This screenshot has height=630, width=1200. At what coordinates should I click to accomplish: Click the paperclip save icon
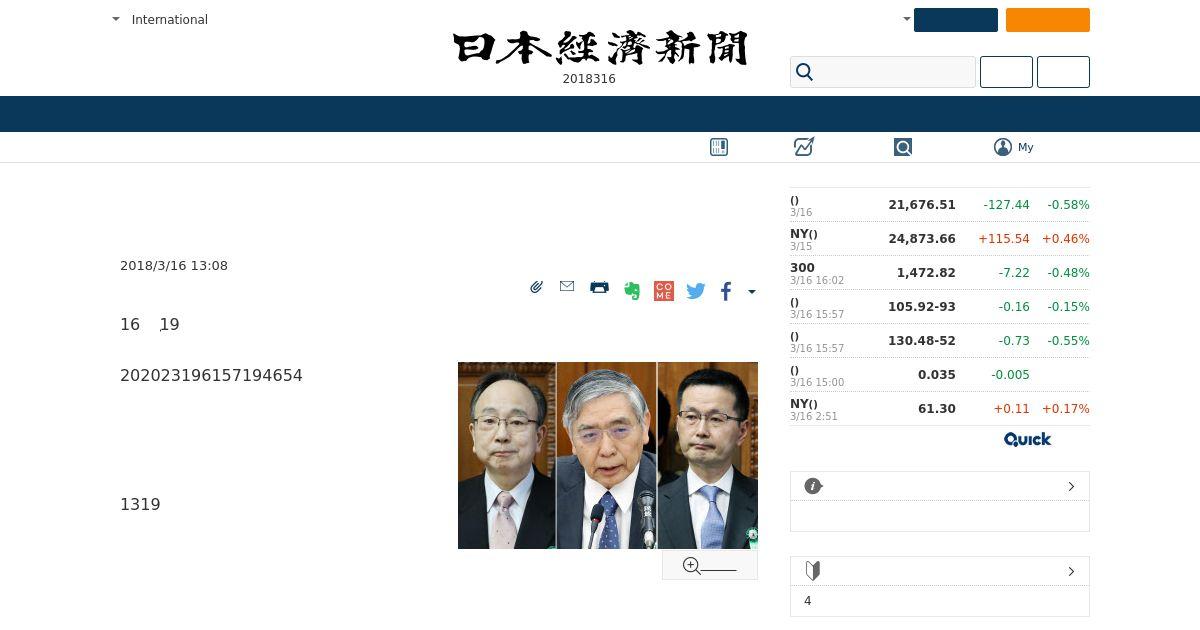(536, 287)
